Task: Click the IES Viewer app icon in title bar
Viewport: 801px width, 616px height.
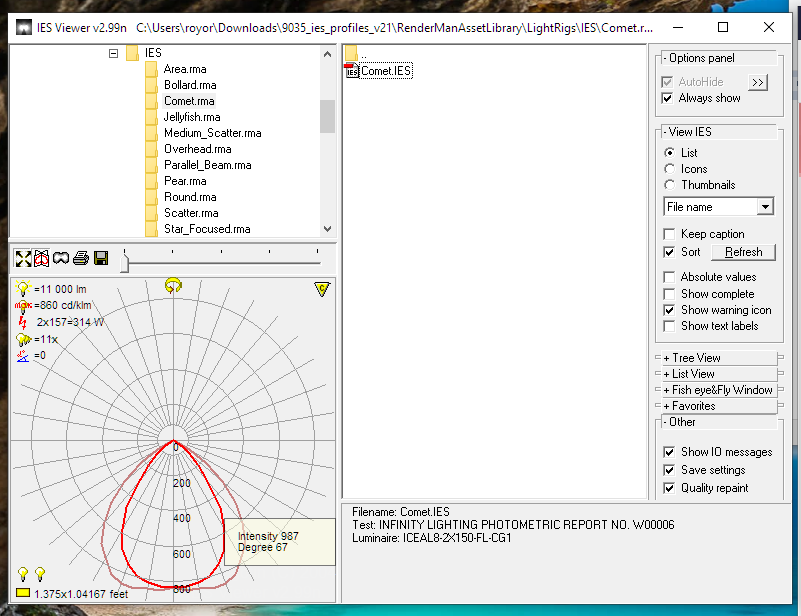Action: 23,27
